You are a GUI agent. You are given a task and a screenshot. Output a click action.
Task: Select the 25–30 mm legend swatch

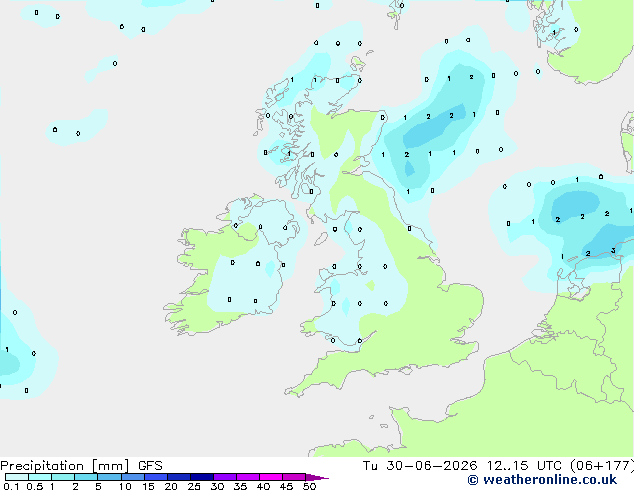pyautogui.click(x=202, y=477)
